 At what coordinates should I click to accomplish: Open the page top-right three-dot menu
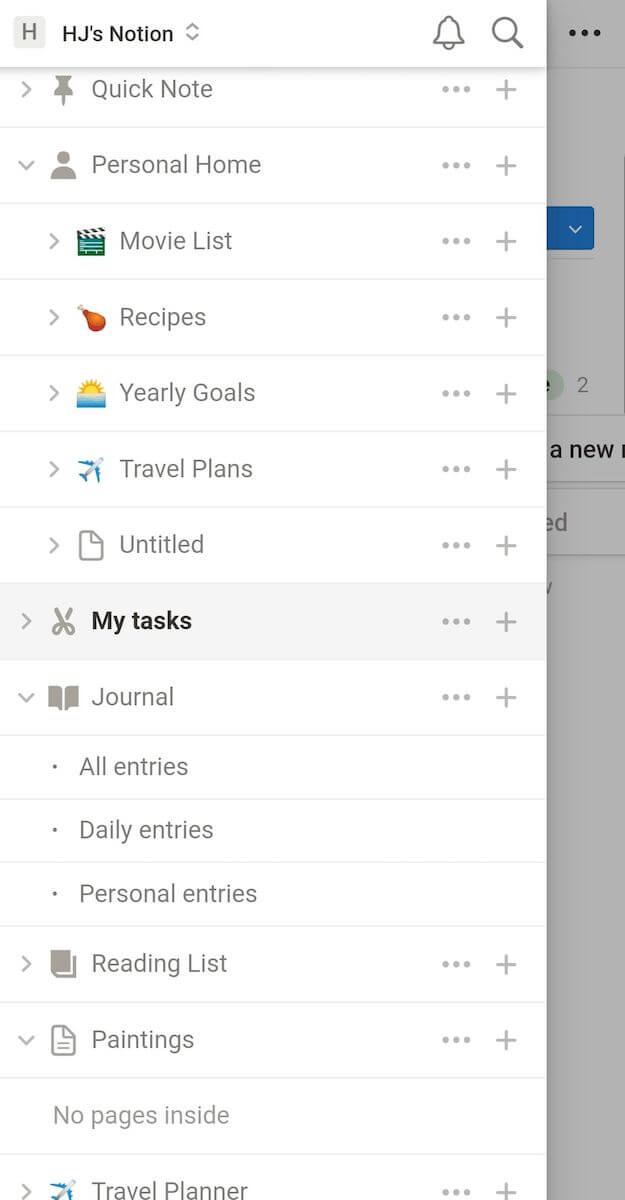tap(585, 33)
